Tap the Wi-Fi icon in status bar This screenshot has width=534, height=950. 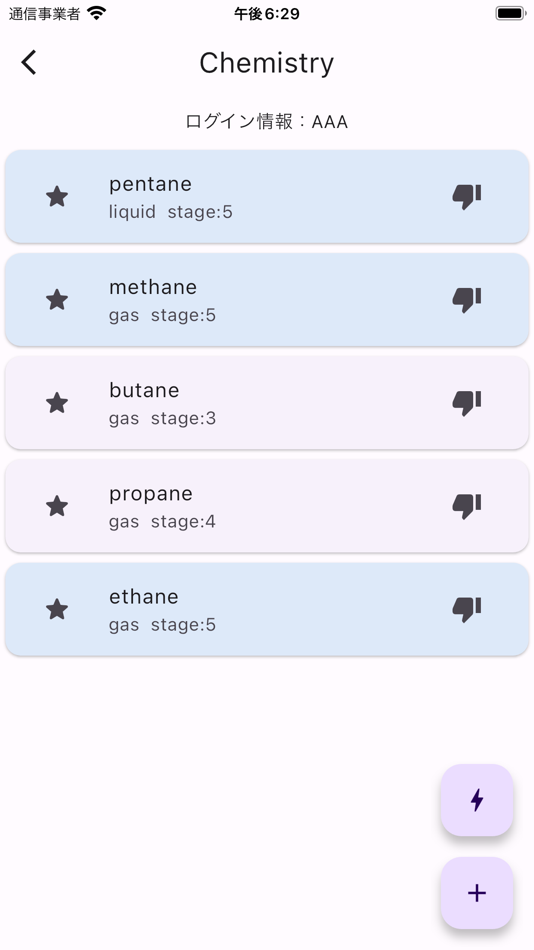click(x=96, y=13)
